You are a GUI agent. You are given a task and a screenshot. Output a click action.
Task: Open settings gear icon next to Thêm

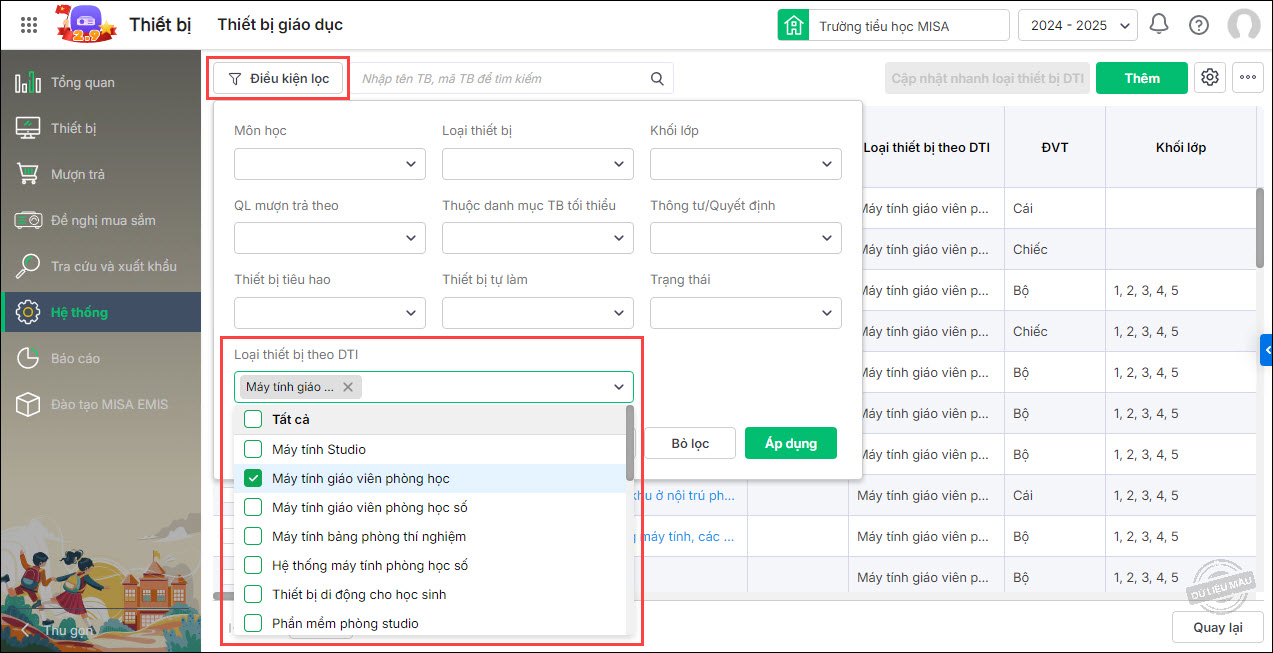1210,78
